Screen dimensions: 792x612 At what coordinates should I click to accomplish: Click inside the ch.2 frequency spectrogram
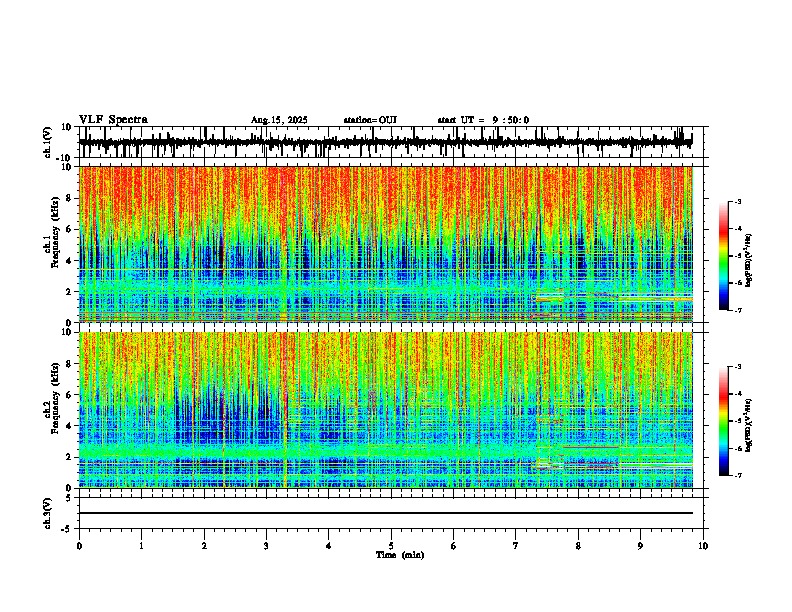[x=385, y=410]
